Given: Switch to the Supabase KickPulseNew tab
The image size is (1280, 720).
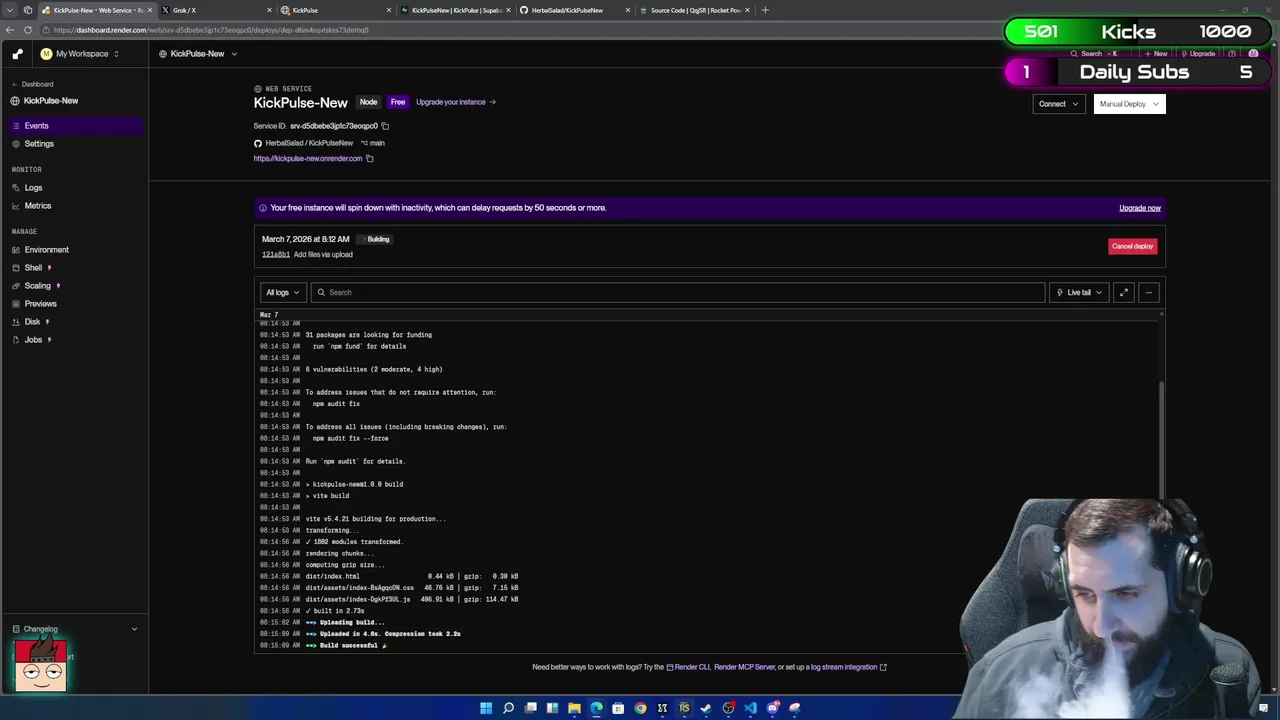Looking at the screenshot, I should 454,10.
